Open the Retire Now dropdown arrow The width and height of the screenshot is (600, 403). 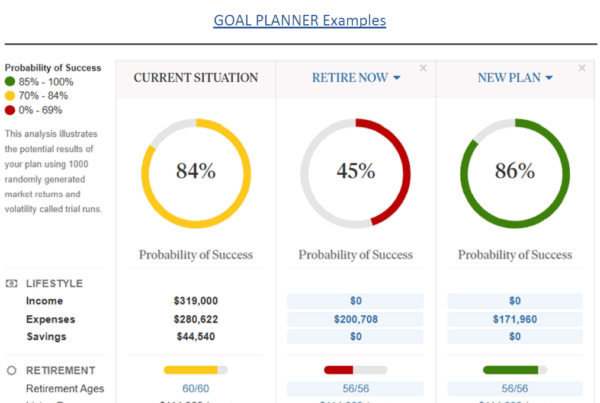click(397, 78)
